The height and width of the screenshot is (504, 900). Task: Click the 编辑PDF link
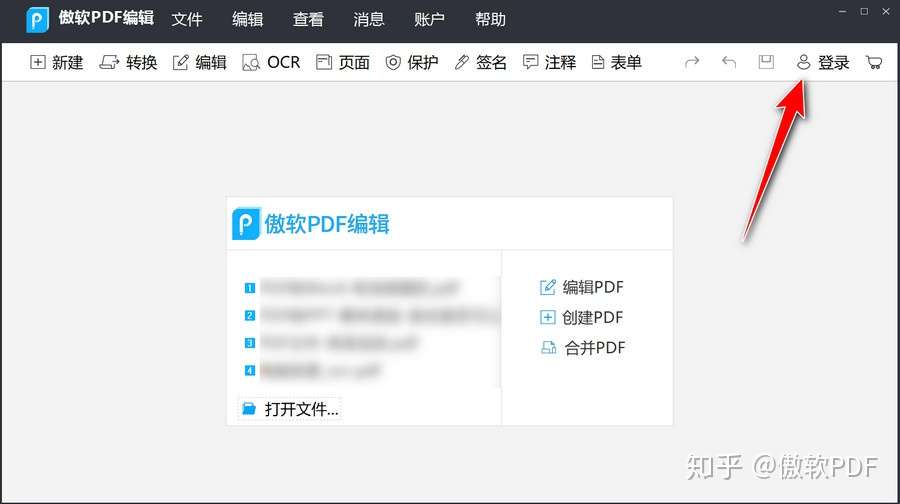coord(581,287)
